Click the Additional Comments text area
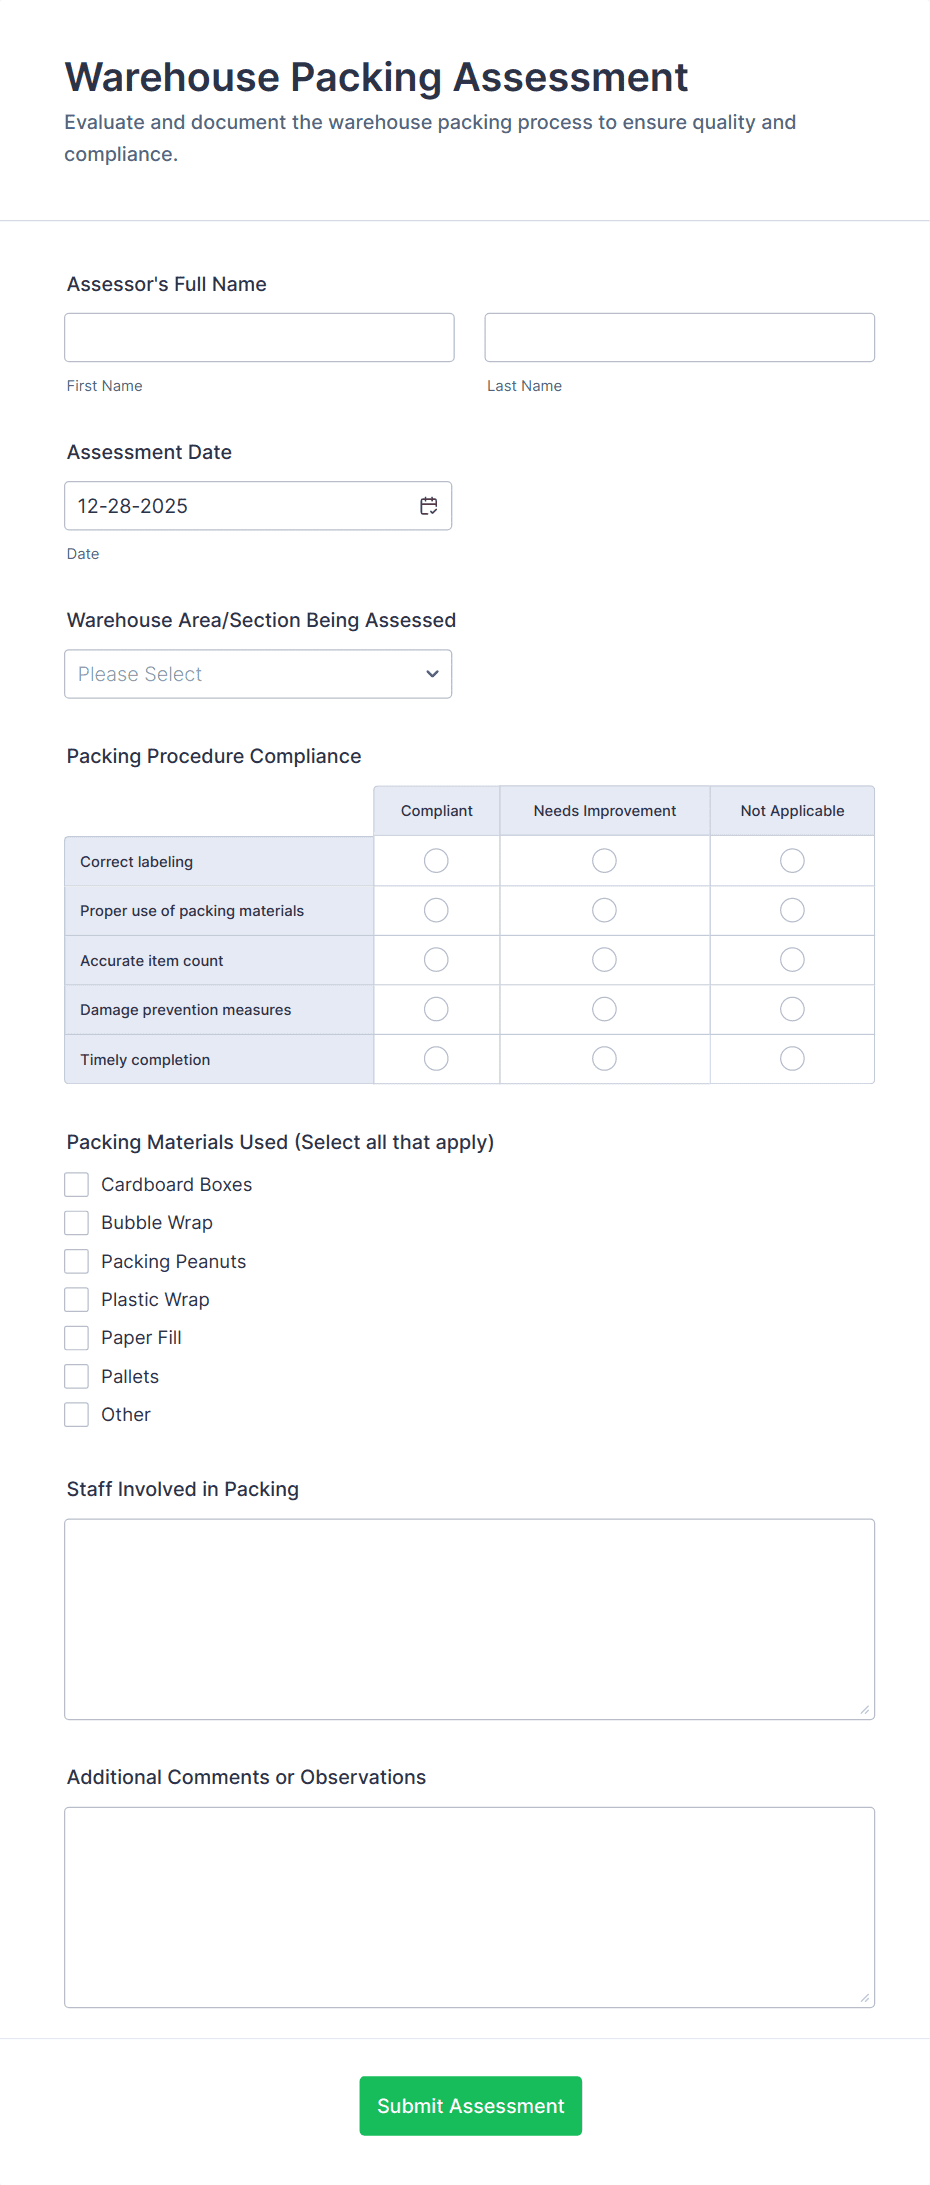This screenshot has height=2185, width=930. 469,1905
